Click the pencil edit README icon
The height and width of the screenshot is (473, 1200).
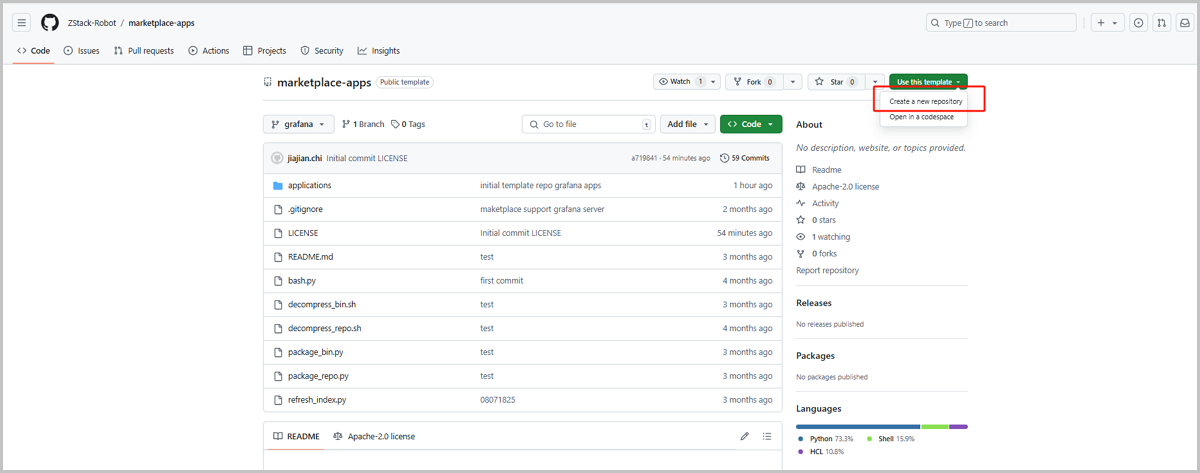(744, 437)
